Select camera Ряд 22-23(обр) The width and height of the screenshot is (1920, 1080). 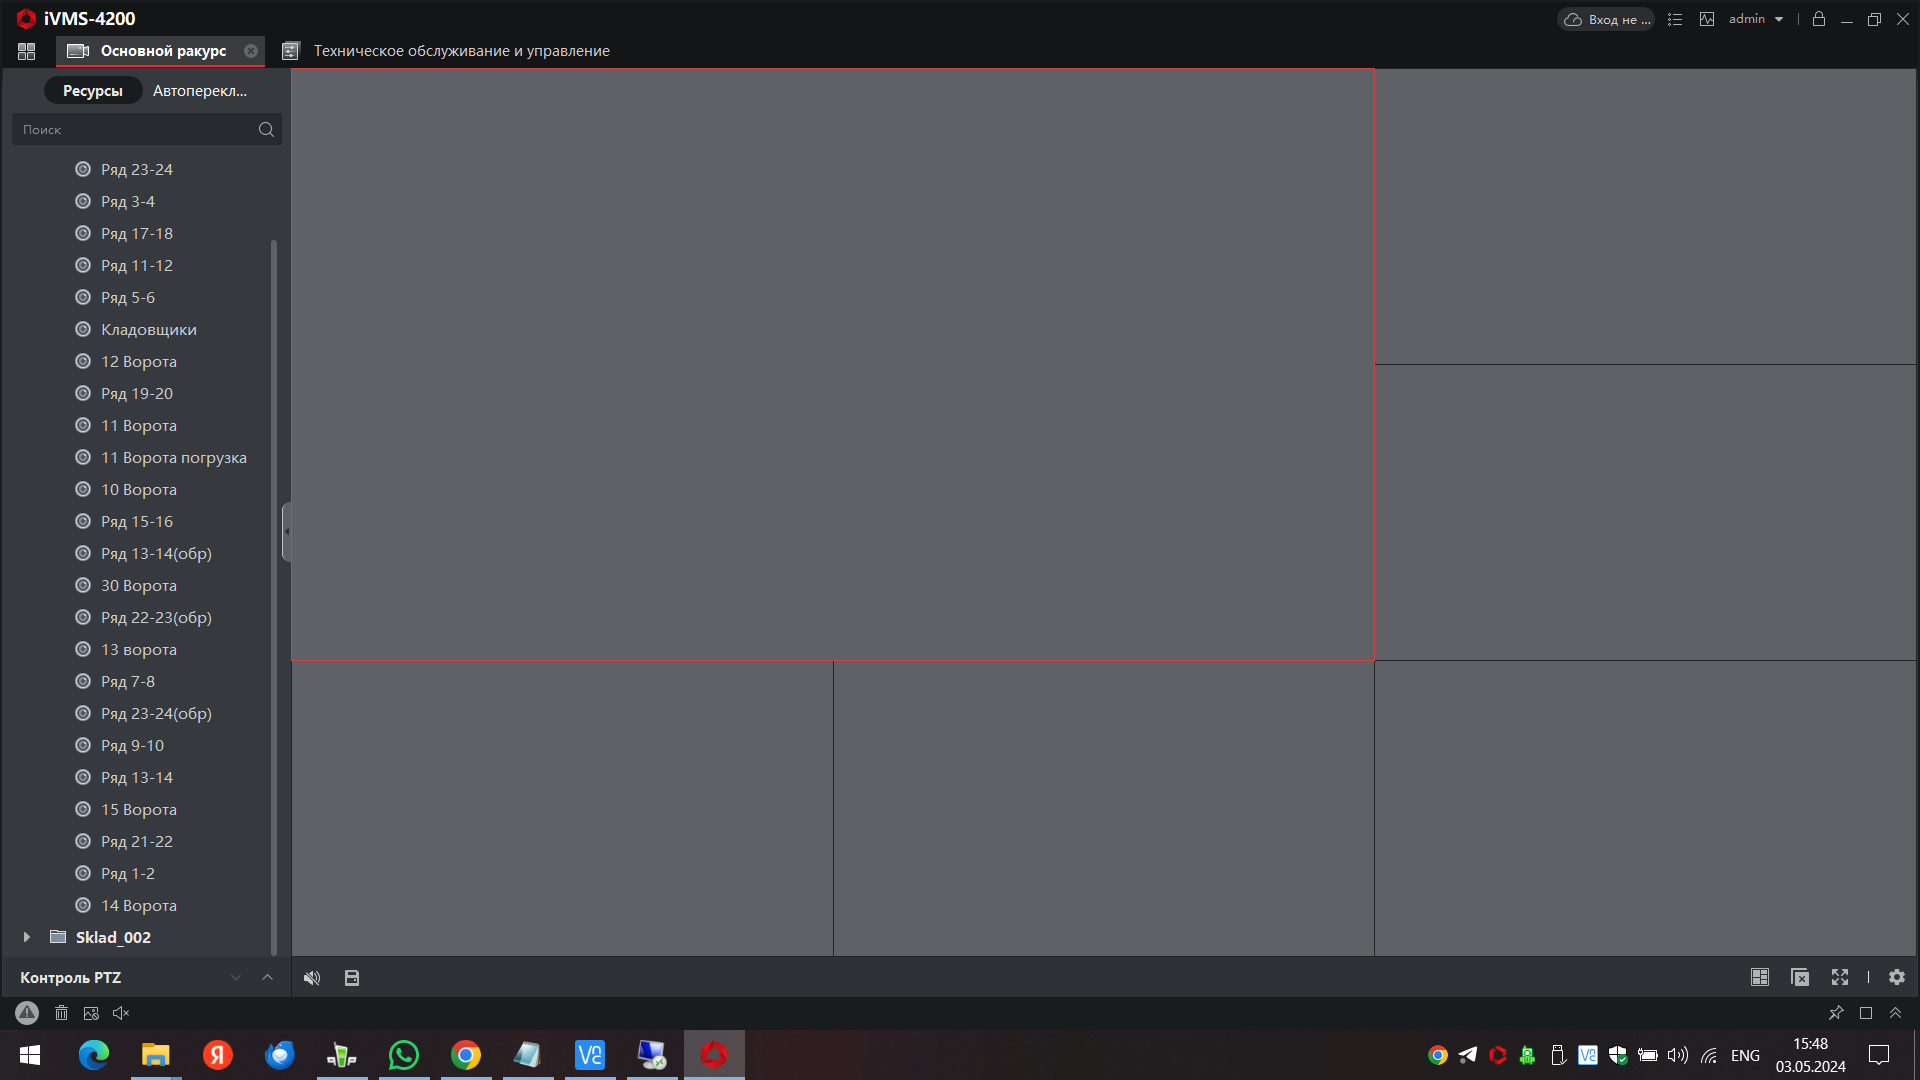click(x=156, y=618)
